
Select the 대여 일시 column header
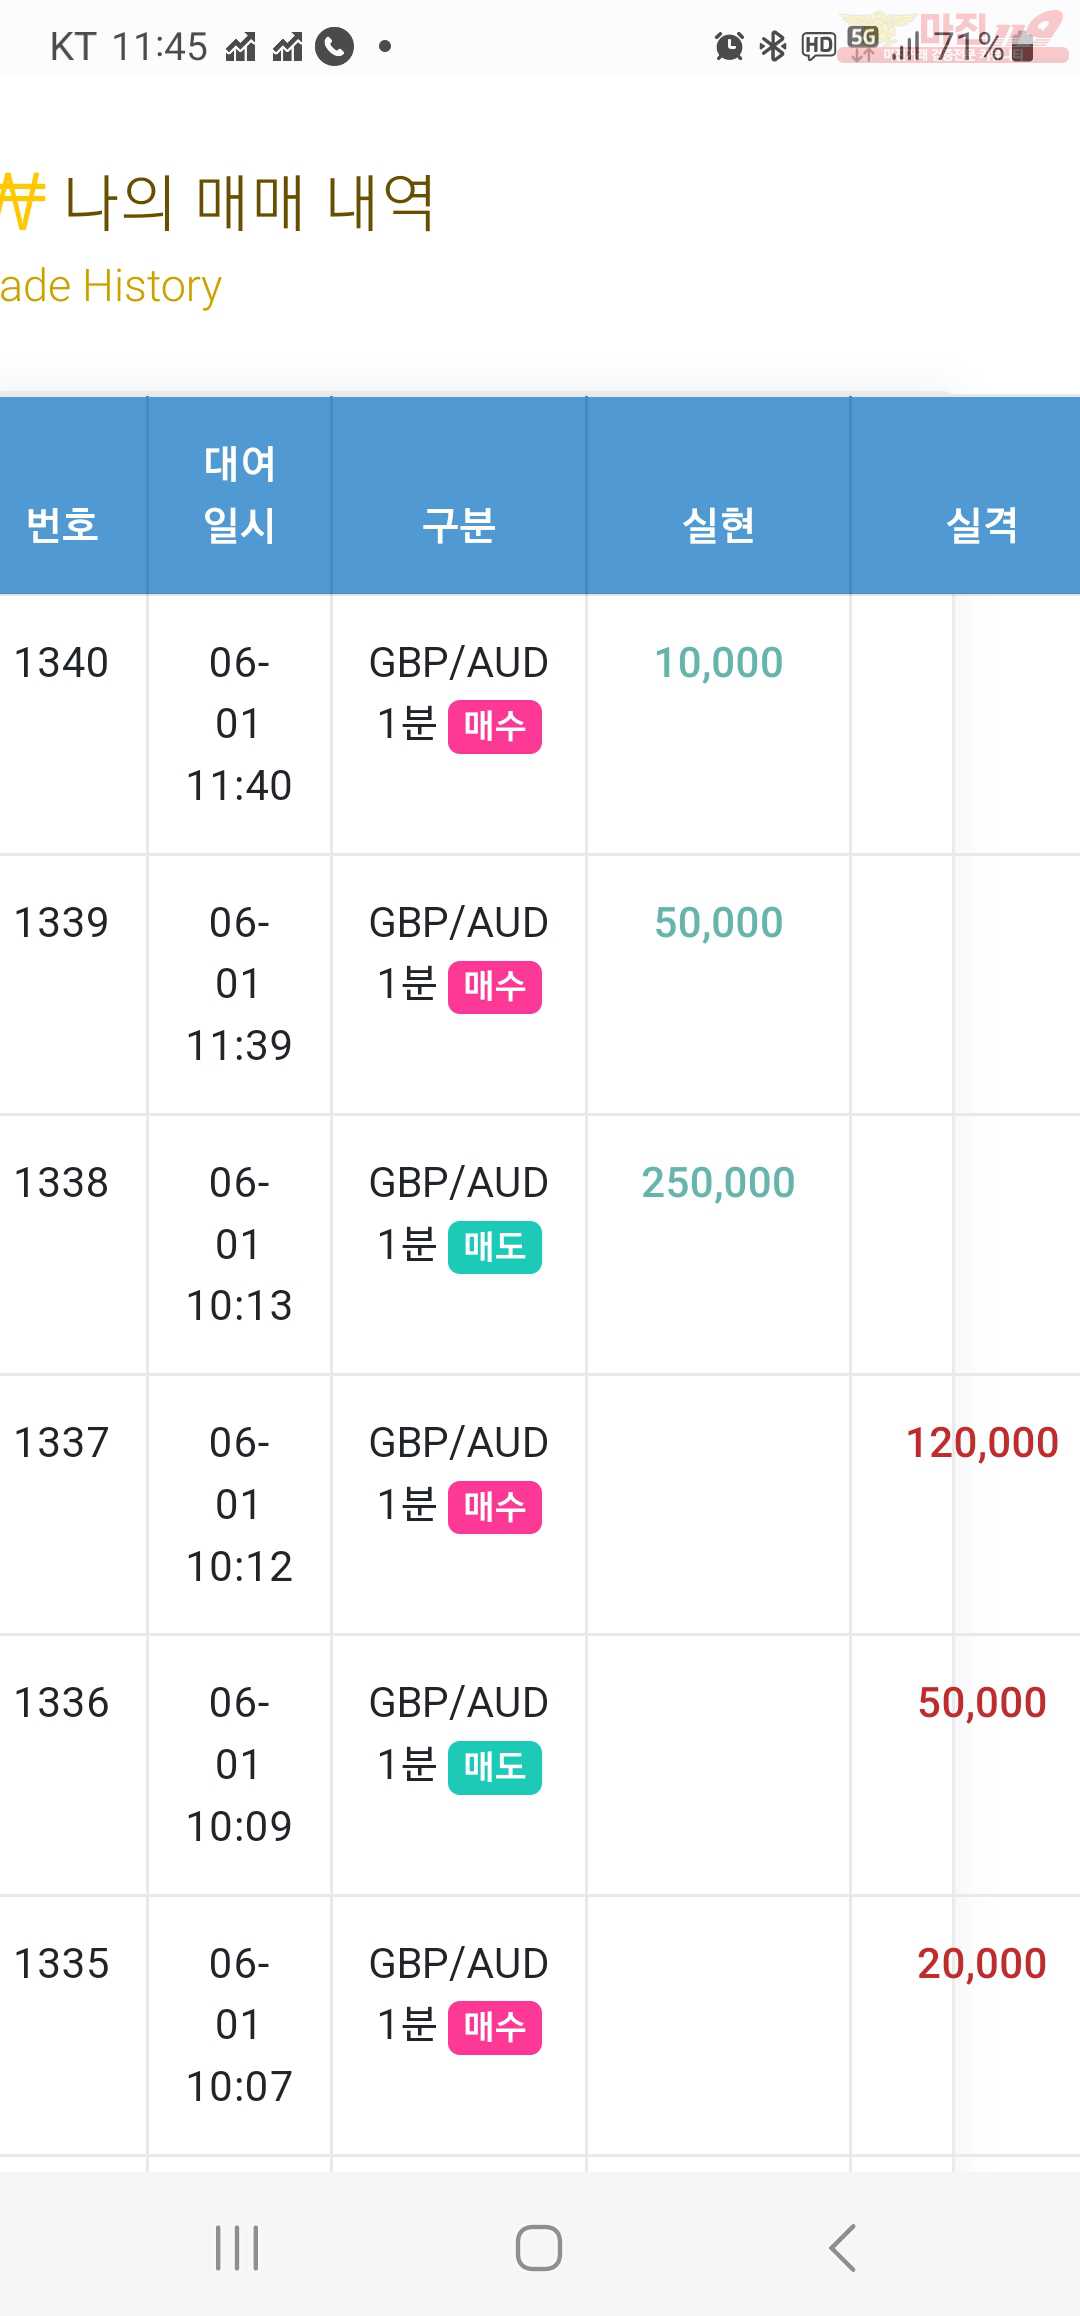point(239,494)
